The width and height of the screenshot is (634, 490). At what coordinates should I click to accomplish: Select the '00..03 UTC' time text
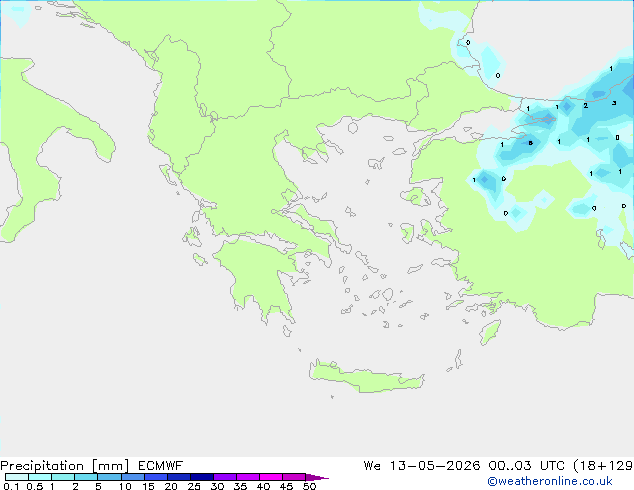point(526,466)
